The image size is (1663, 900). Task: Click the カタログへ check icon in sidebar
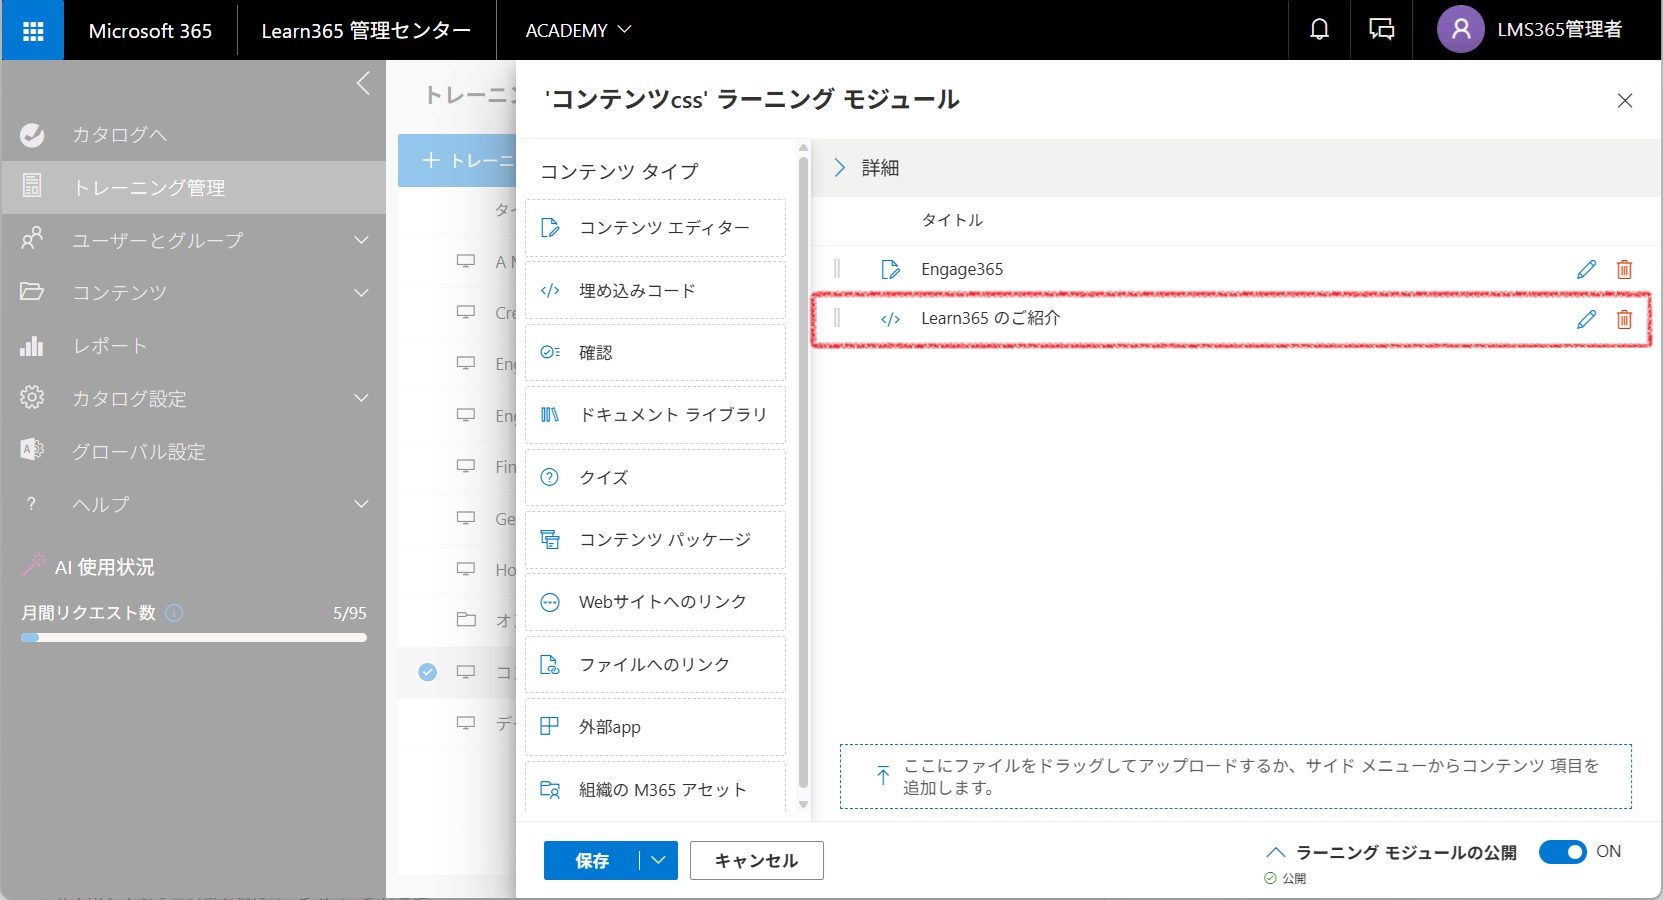[32, 134]
